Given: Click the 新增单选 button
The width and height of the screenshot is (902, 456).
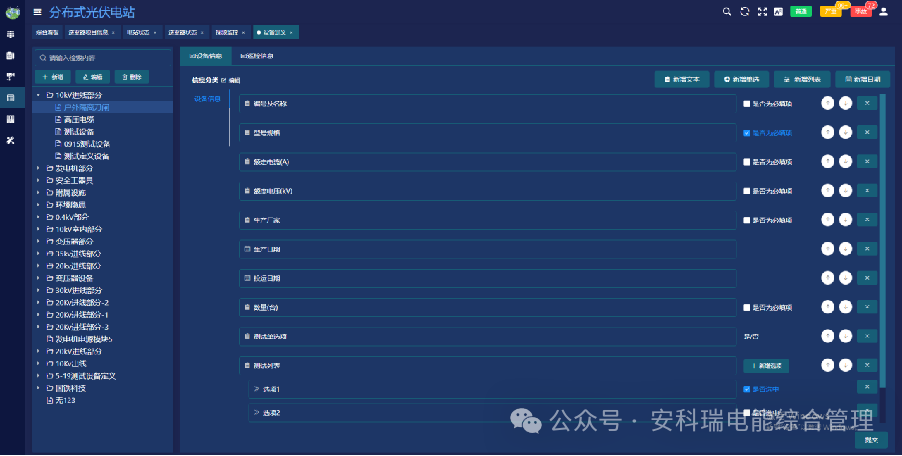Looking at the screenshot, I should (x=742, y=79).
